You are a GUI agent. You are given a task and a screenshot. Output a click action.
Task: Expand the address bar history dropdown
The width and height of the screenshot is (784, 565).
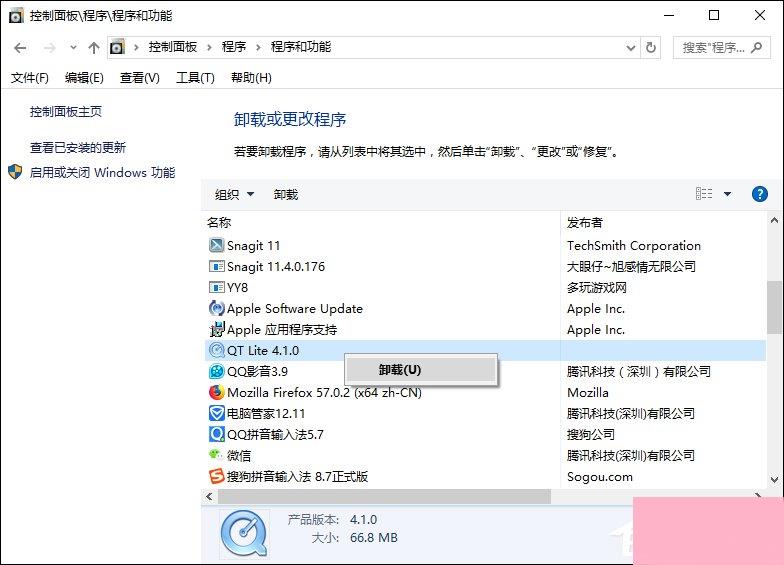[630, 48]
